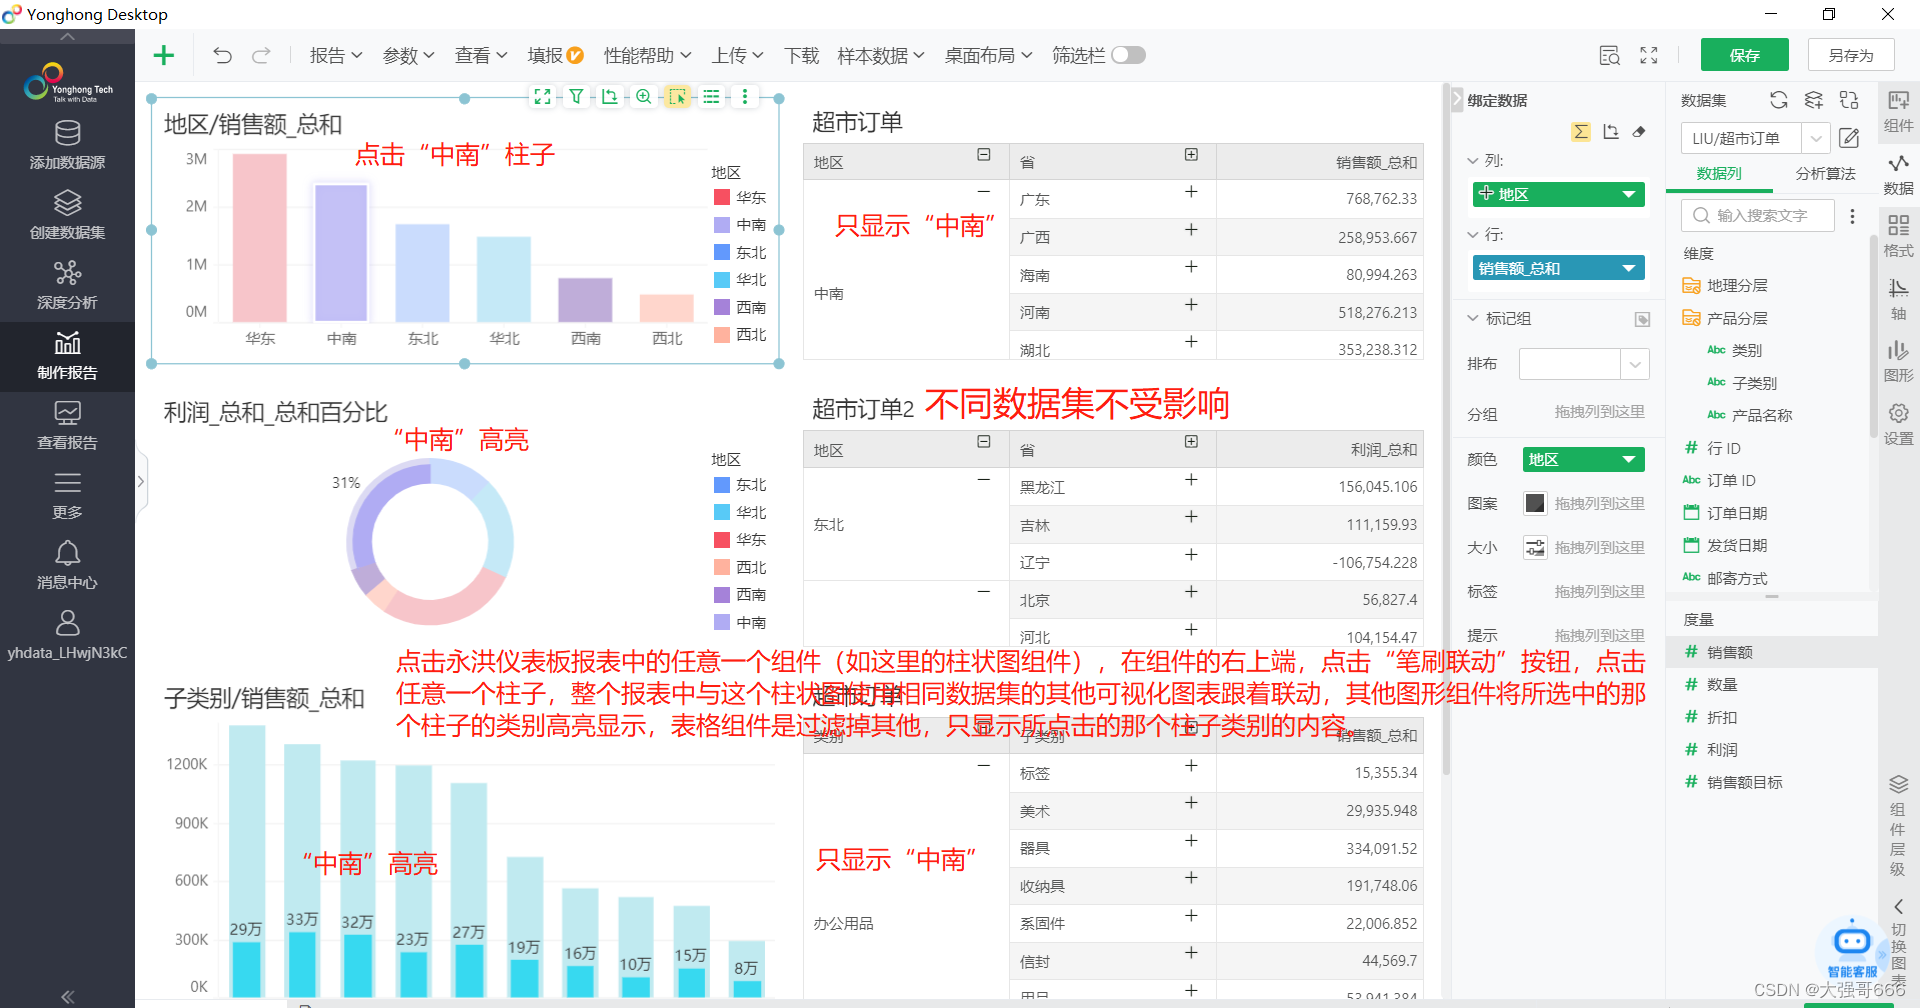Click the 图案 pattern swatch
Image resolution: width=1920 pixels, height=1008 pixels.
[x=1535, y=503]
